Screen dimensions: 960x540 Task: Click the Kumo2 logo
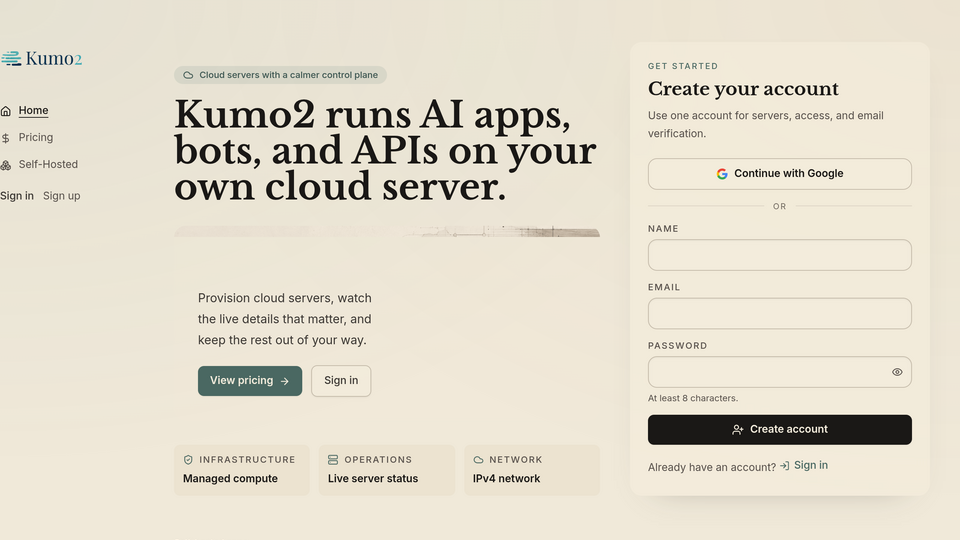point(41,59)
